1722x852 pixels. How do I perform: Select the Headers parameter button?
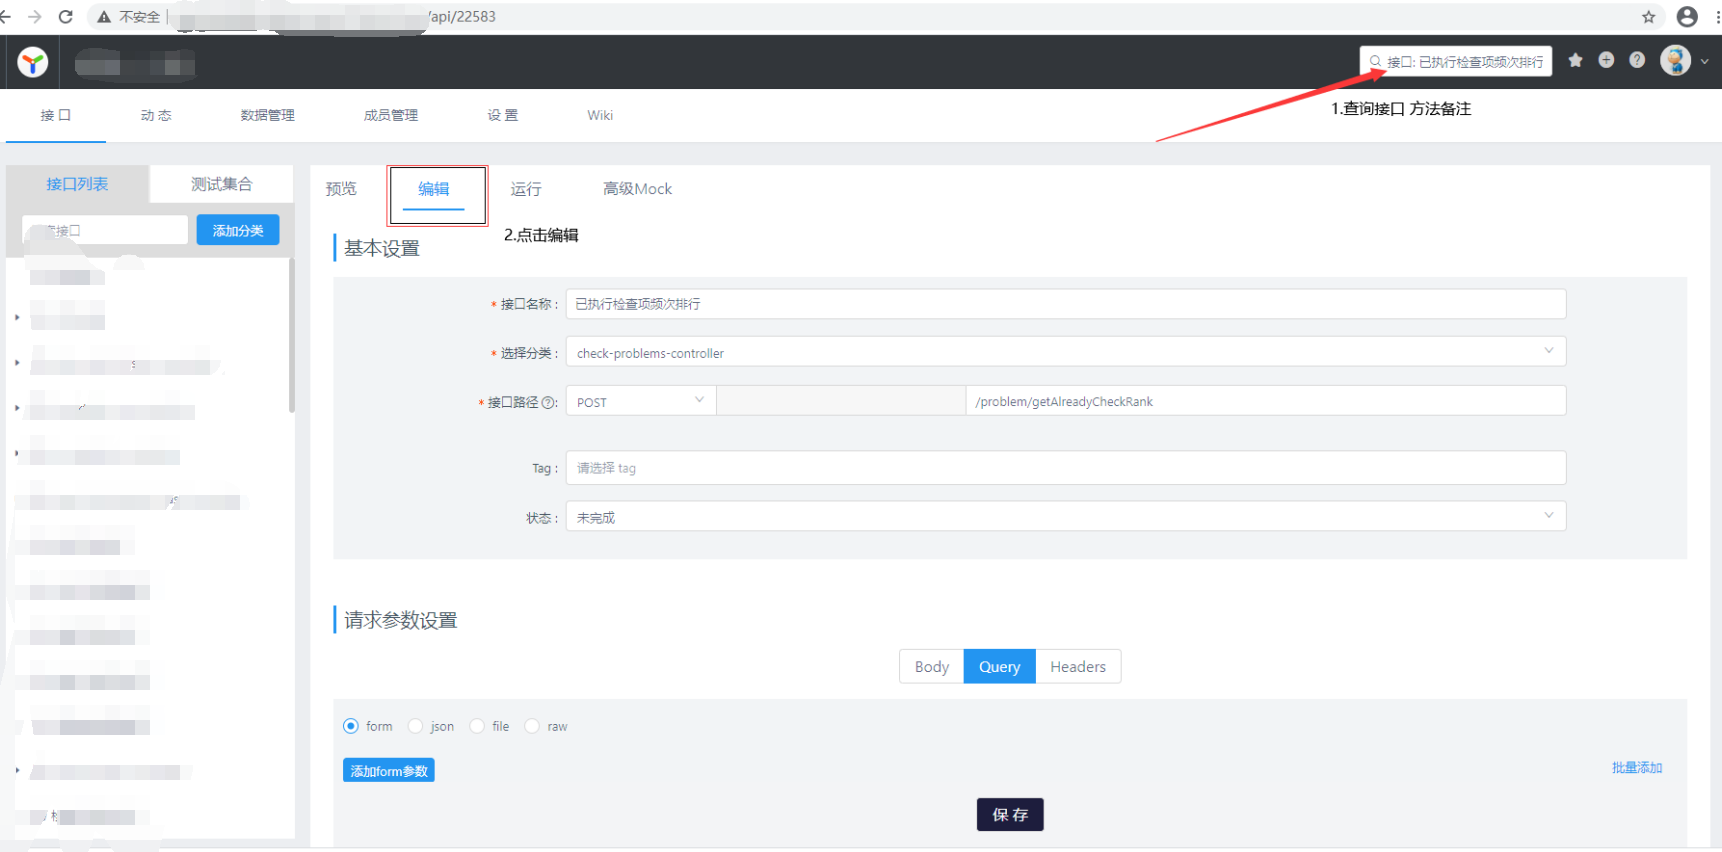coord(1078,667)
